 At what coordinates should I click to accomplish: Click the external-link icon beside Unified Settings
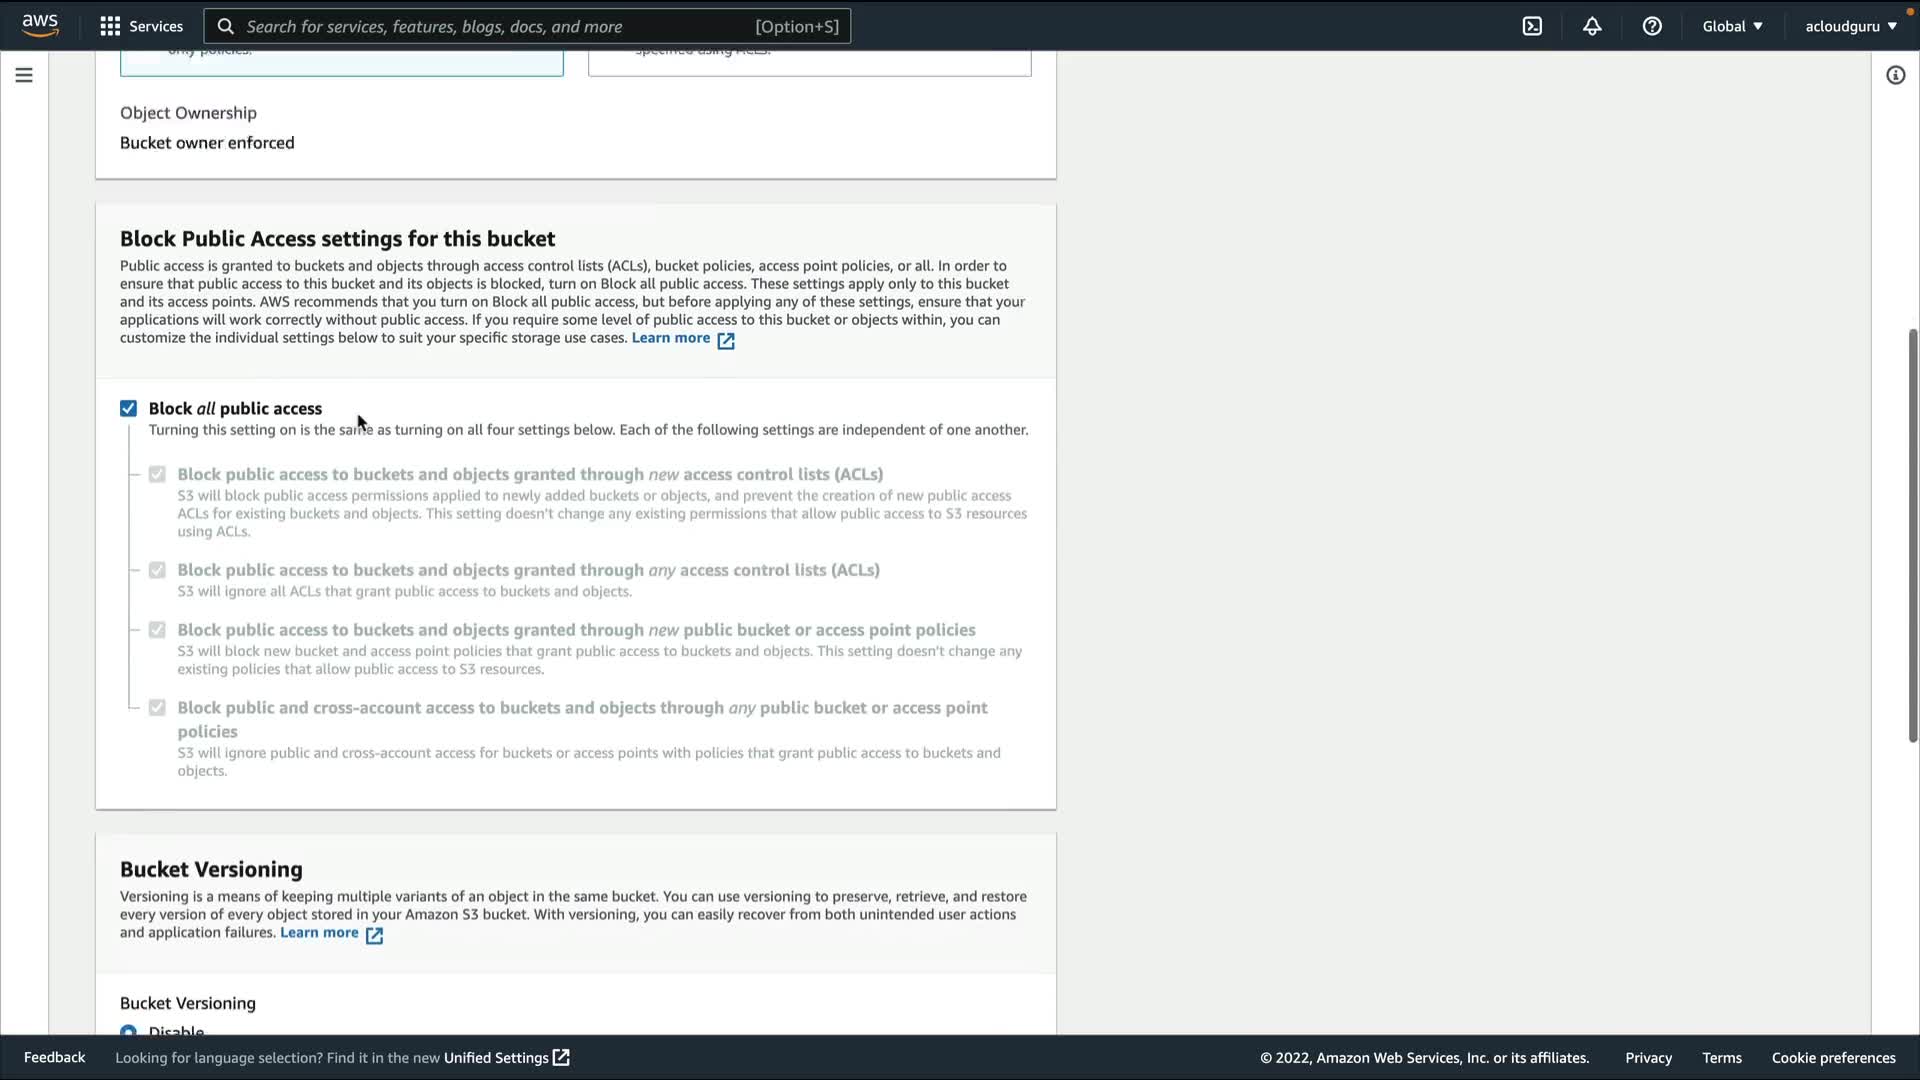(x=561, y=1057)
